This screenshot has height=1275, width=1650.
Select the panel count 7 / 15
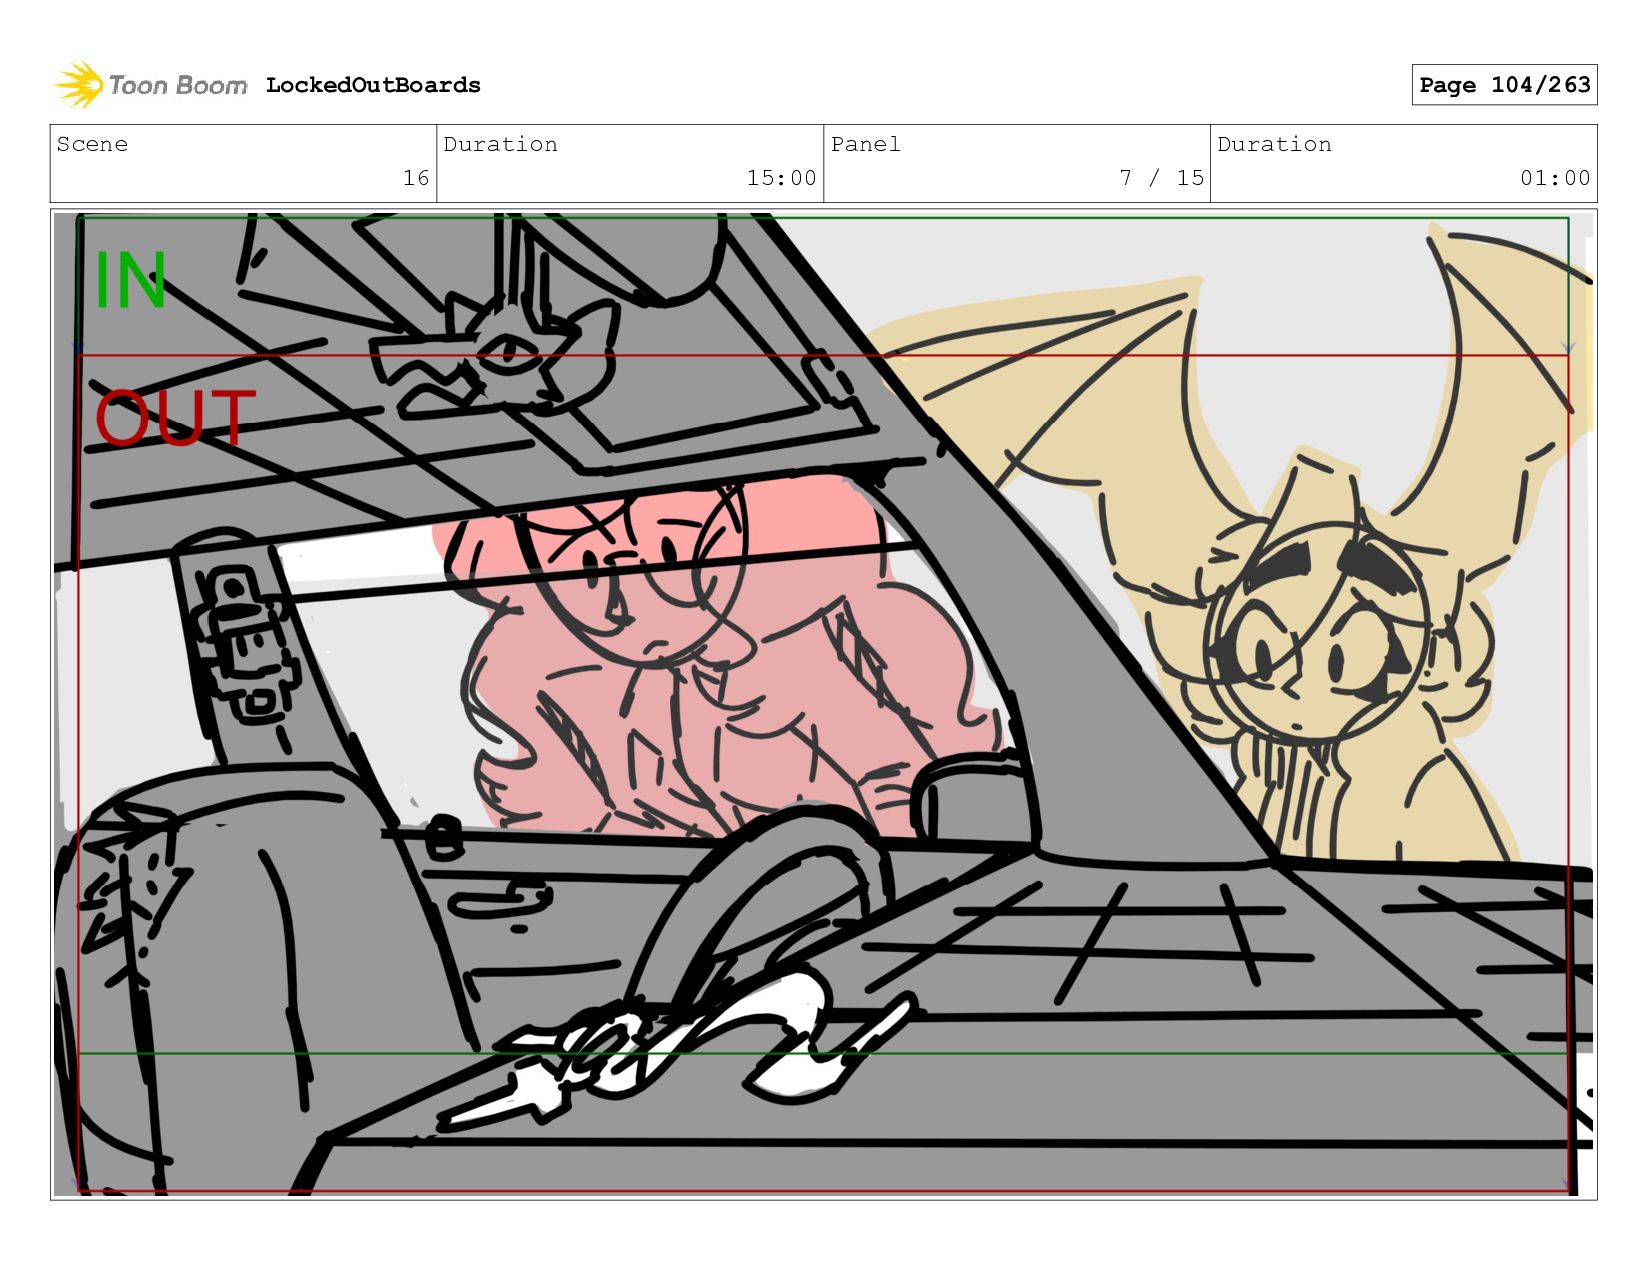[x=1161, y=178]
